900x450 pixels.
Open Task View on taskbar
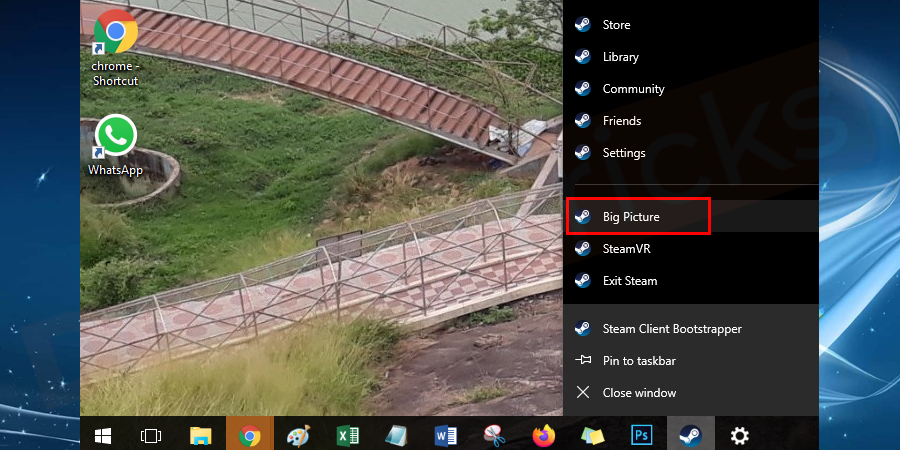(151, 436)
